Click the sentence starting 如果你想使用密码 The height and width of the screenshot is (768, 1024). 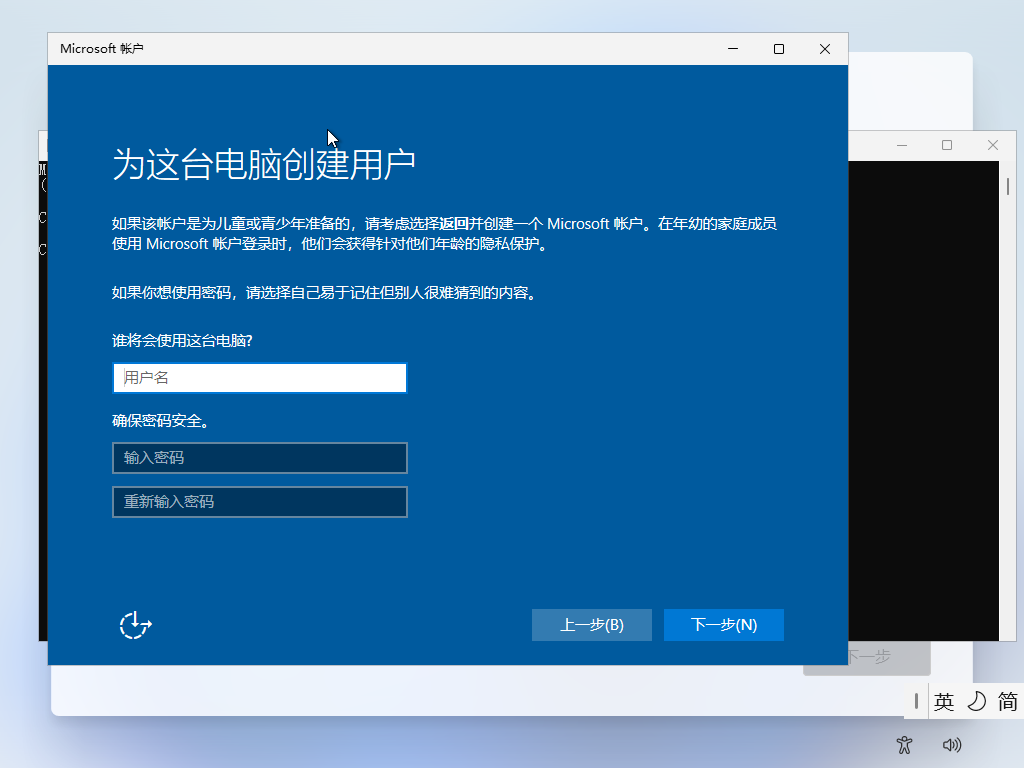point(325,293)
